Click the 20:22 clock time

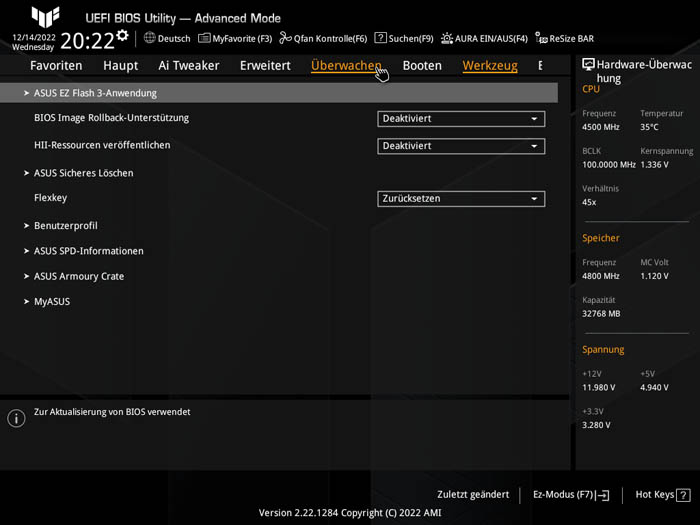[88, 41]
